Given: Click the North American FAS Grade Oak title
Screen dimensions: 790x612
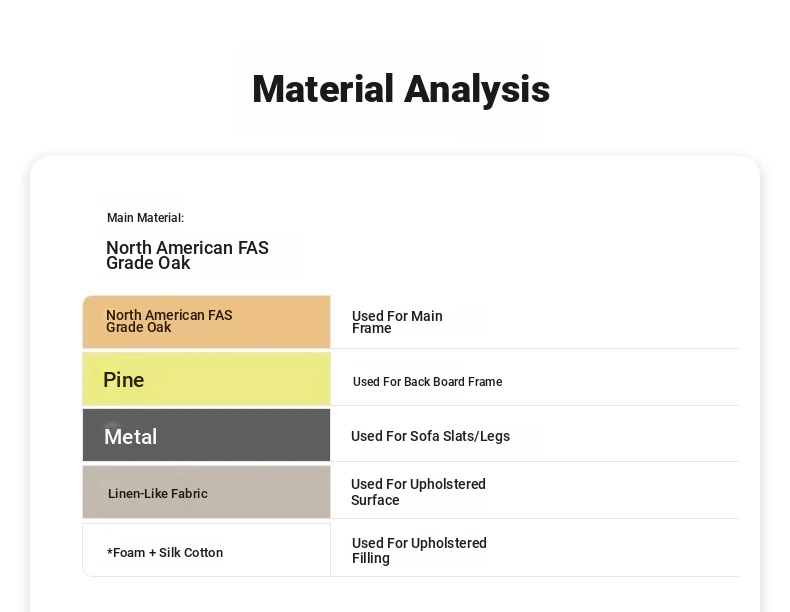Looking at the screenshot, I should click(187, 255).
